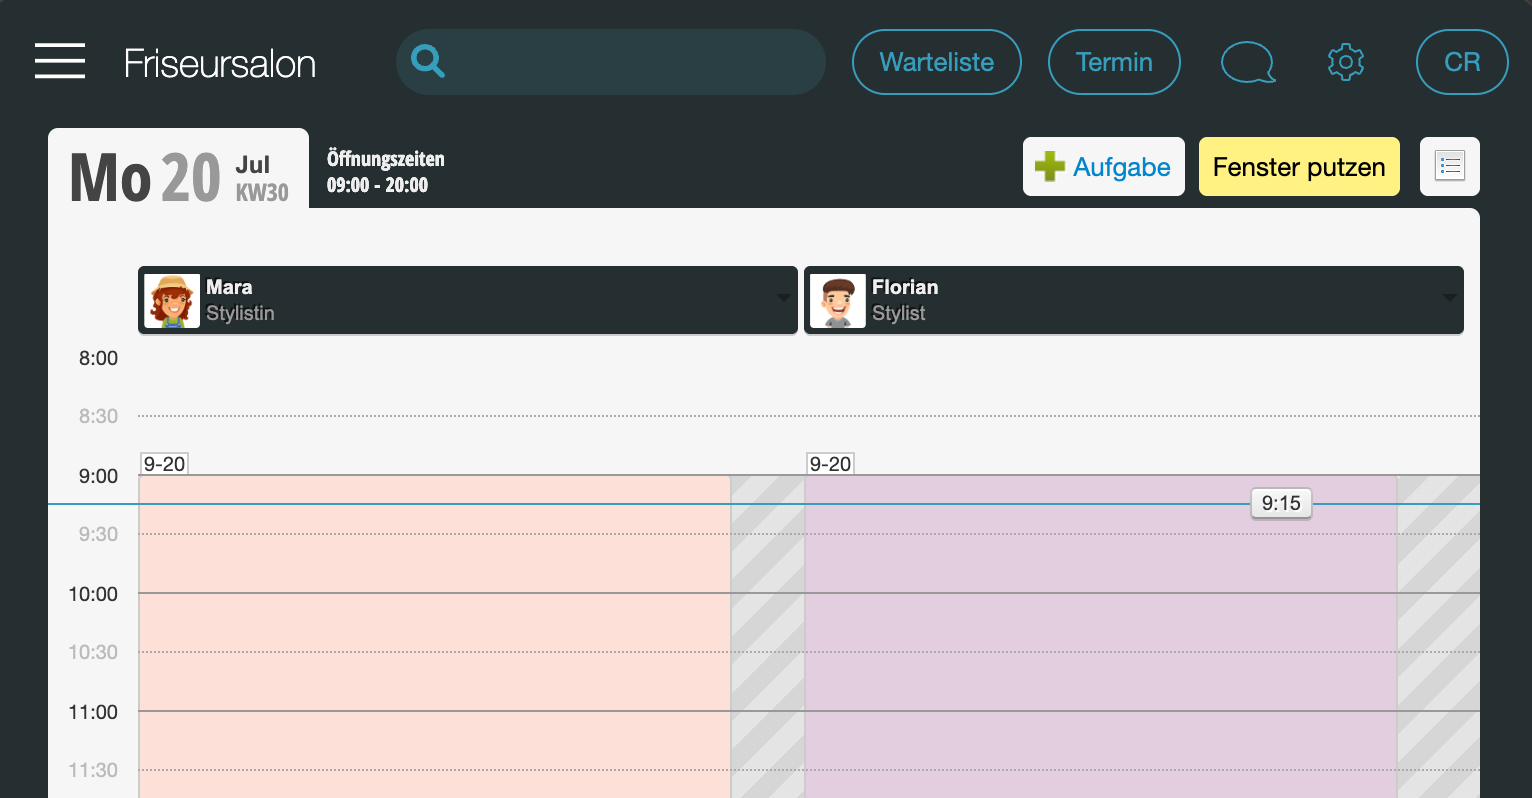Click Florian's avatar picture
This screenshot has height=798, width=1532.
tap(838, 301)
